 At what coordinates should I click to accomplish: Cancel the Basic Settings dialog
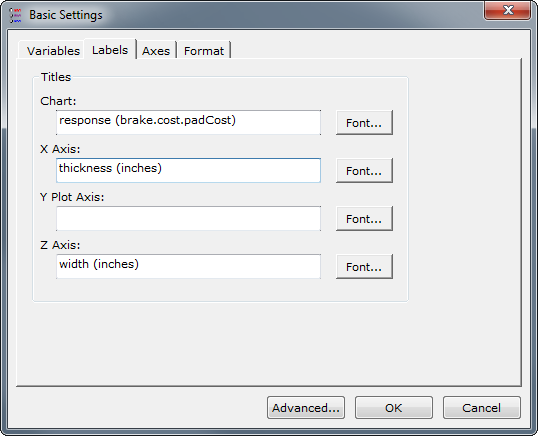[481, 408]
